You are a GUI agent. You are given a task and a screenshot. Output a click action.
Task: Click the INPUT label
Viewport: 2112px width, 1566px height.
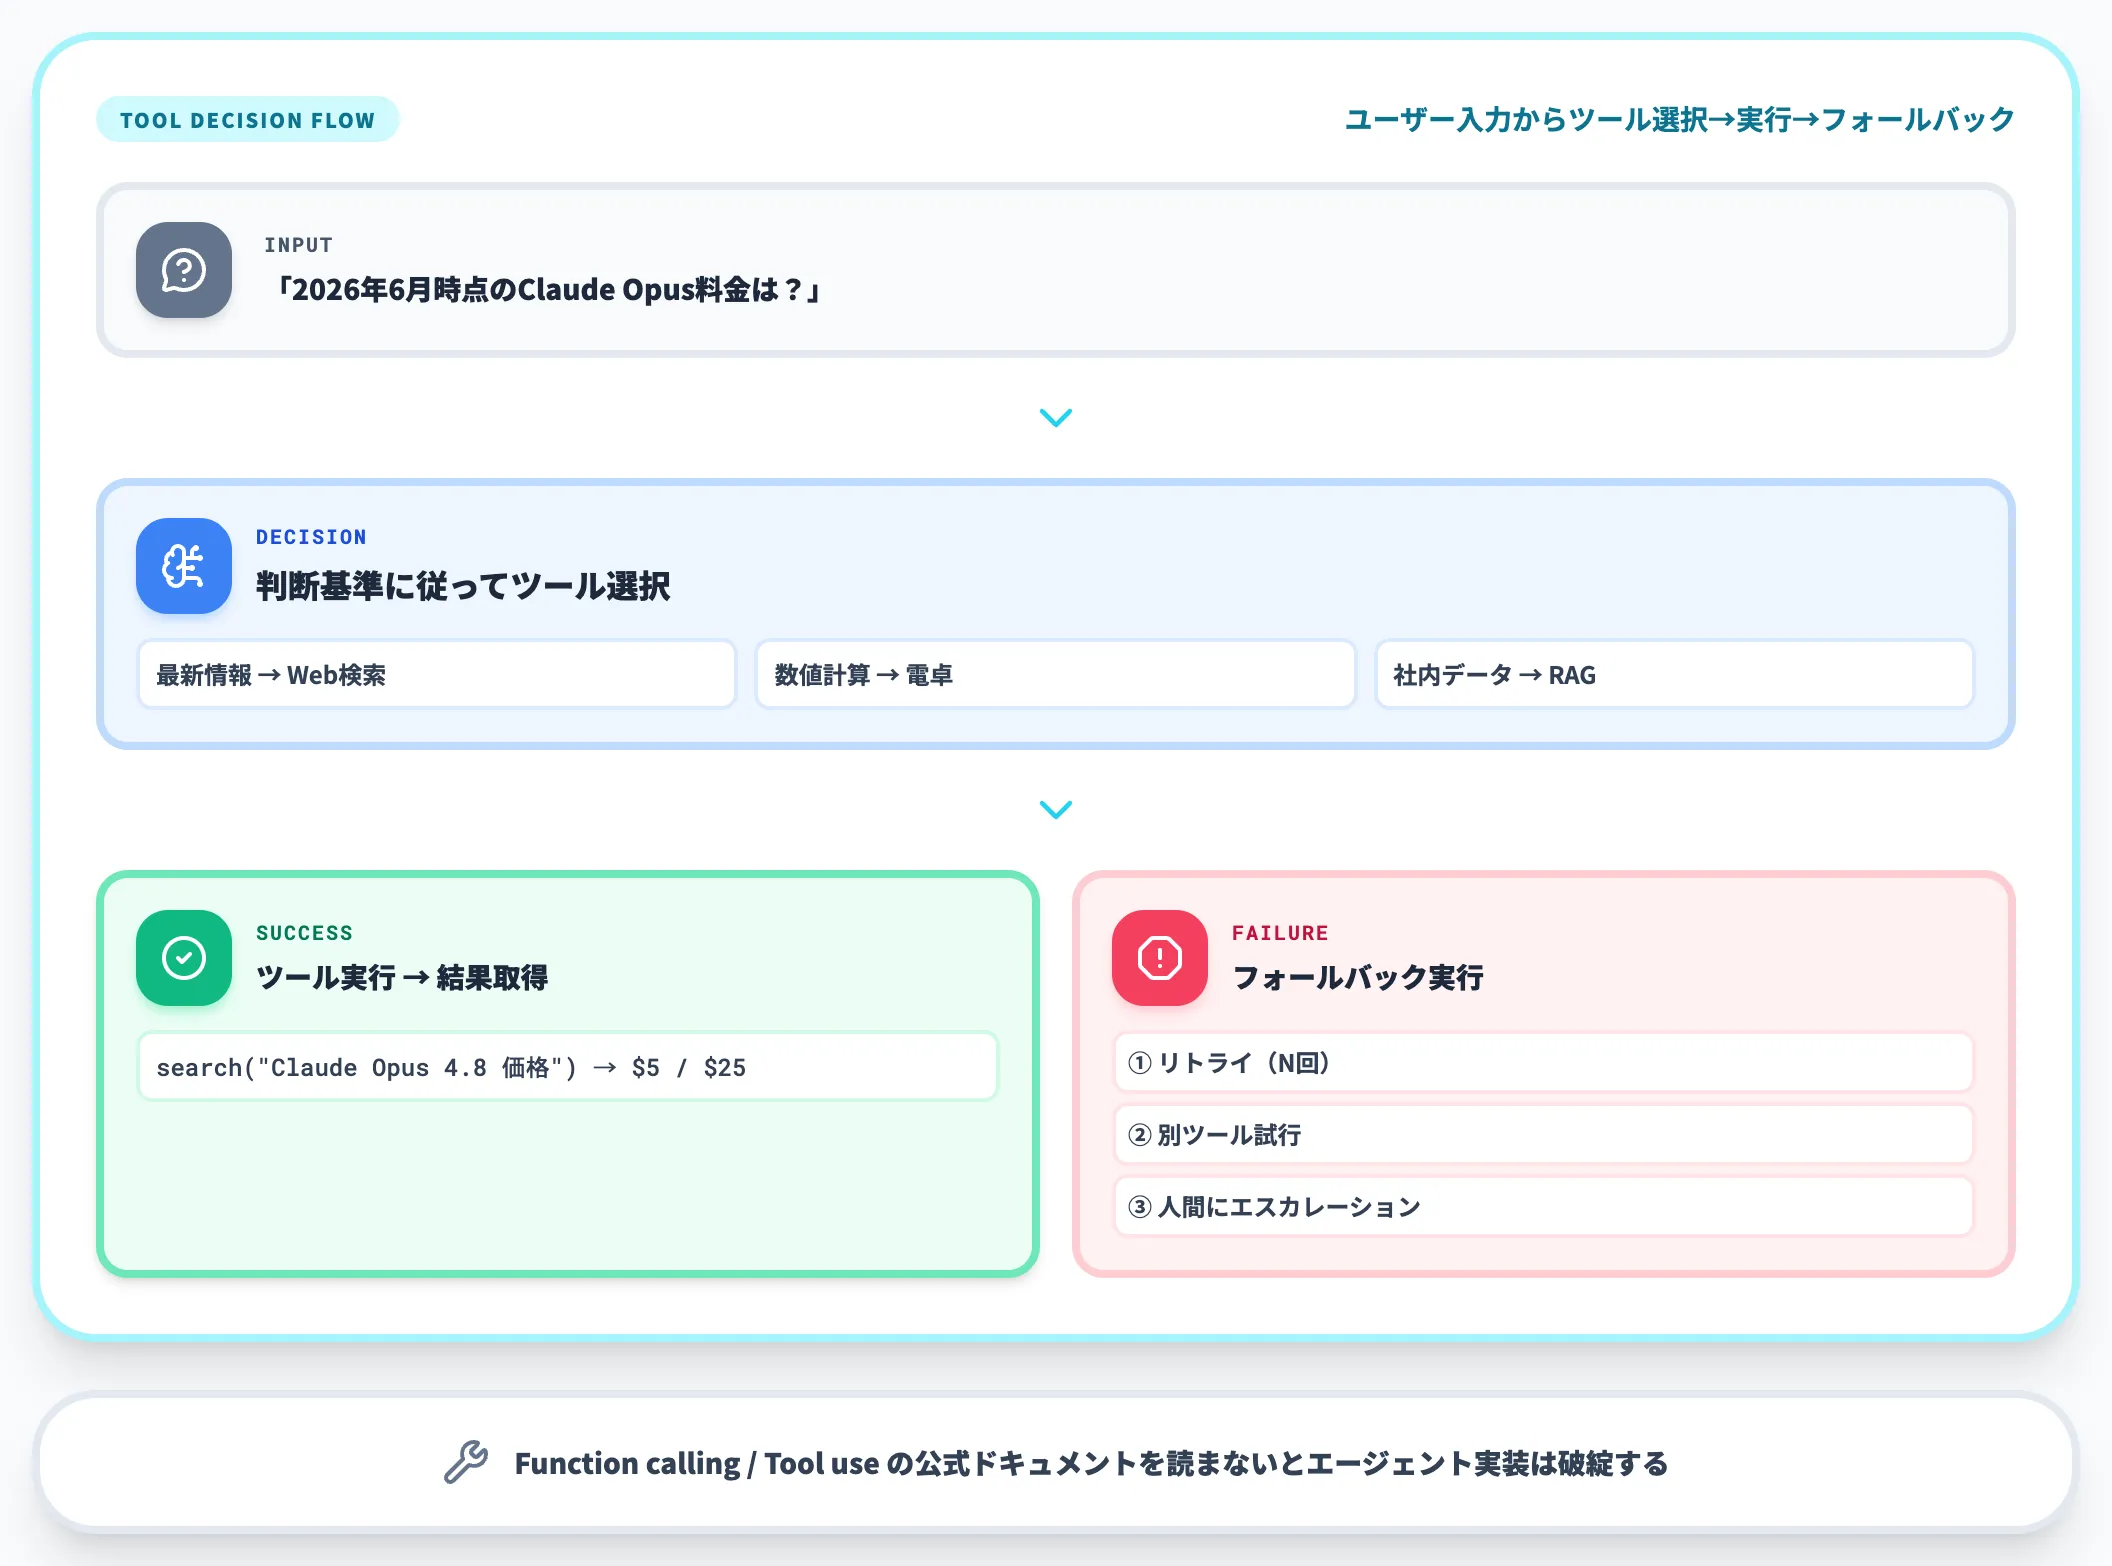point(298,245)
